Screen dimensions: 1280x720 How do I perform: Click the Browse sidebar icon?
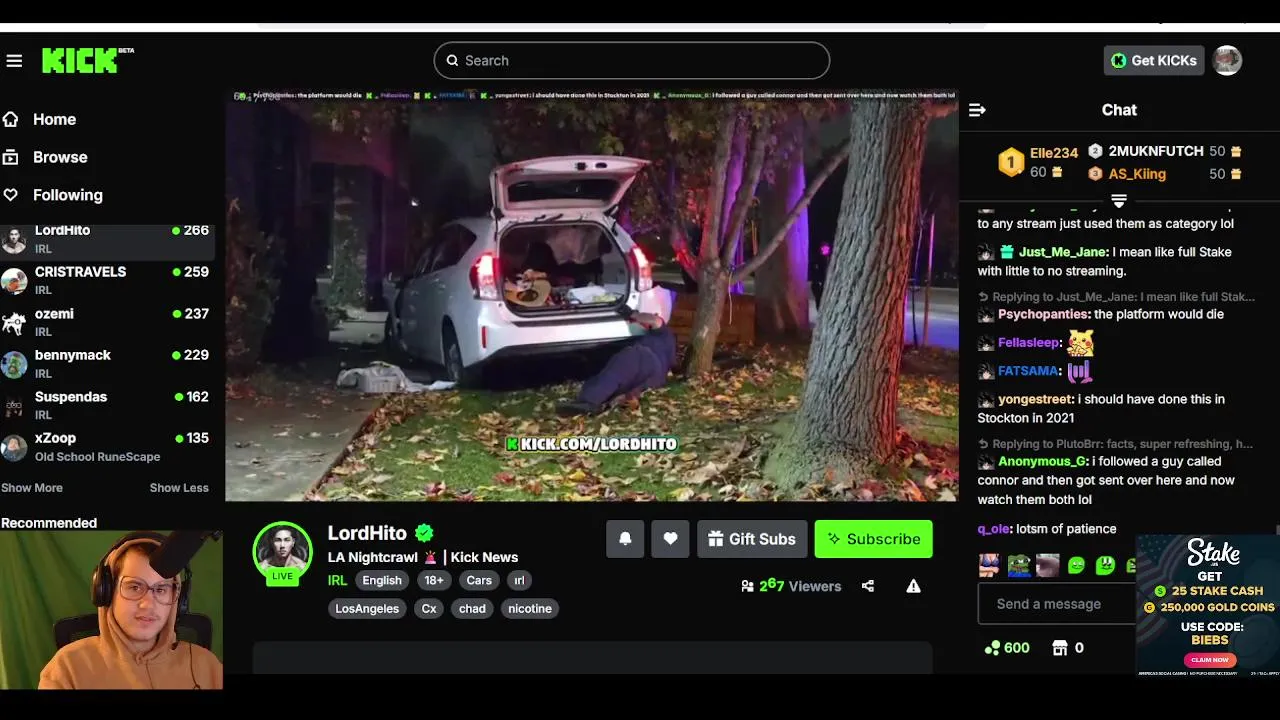(11, 157)
